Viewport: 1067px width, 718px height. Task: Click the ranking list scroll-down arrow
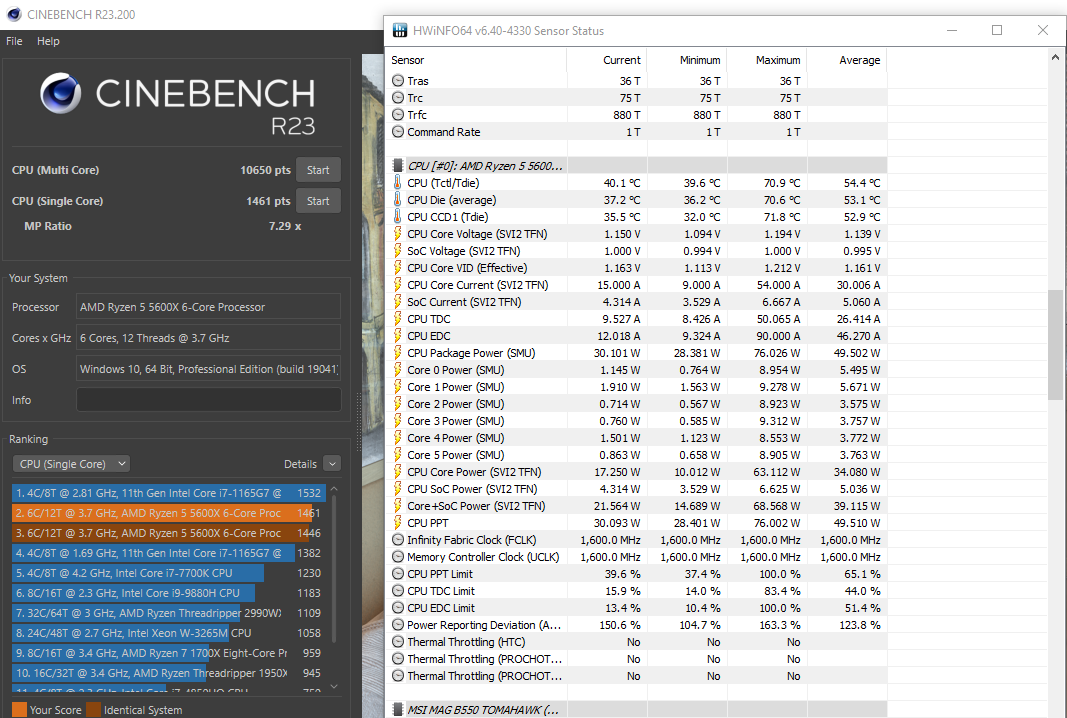333,687
